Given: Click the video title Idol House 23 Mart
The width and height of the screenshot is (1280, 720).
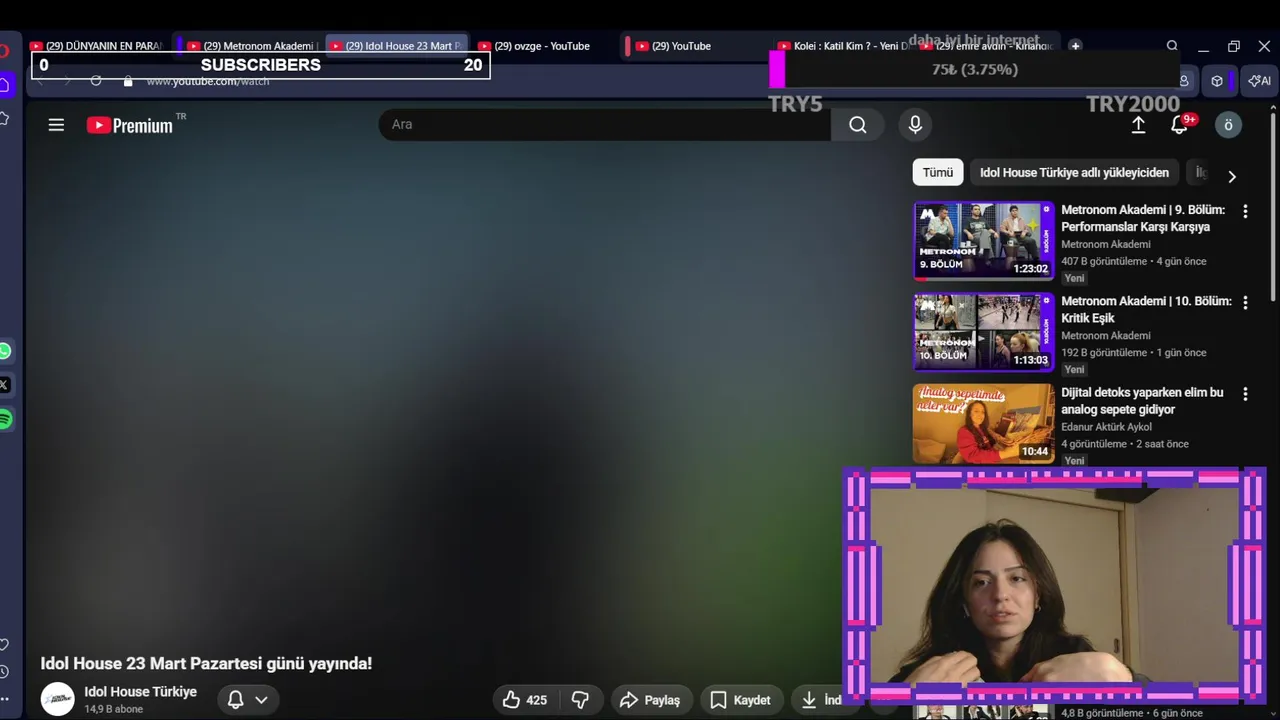Looking at the screenshot, I should pyautogui.click(x=206, y=663).
